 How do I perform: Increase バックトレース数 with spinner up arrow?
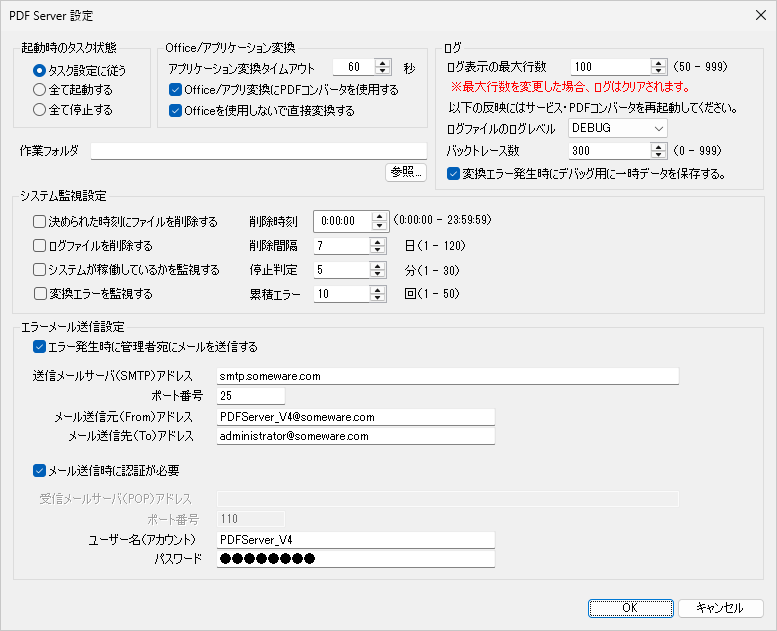point(658,146)
